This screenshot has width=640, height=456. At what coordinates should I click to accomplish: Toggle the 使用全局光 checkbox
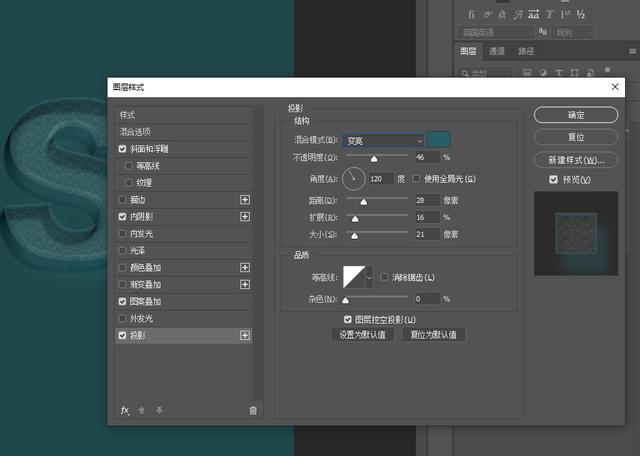[417, 179]
